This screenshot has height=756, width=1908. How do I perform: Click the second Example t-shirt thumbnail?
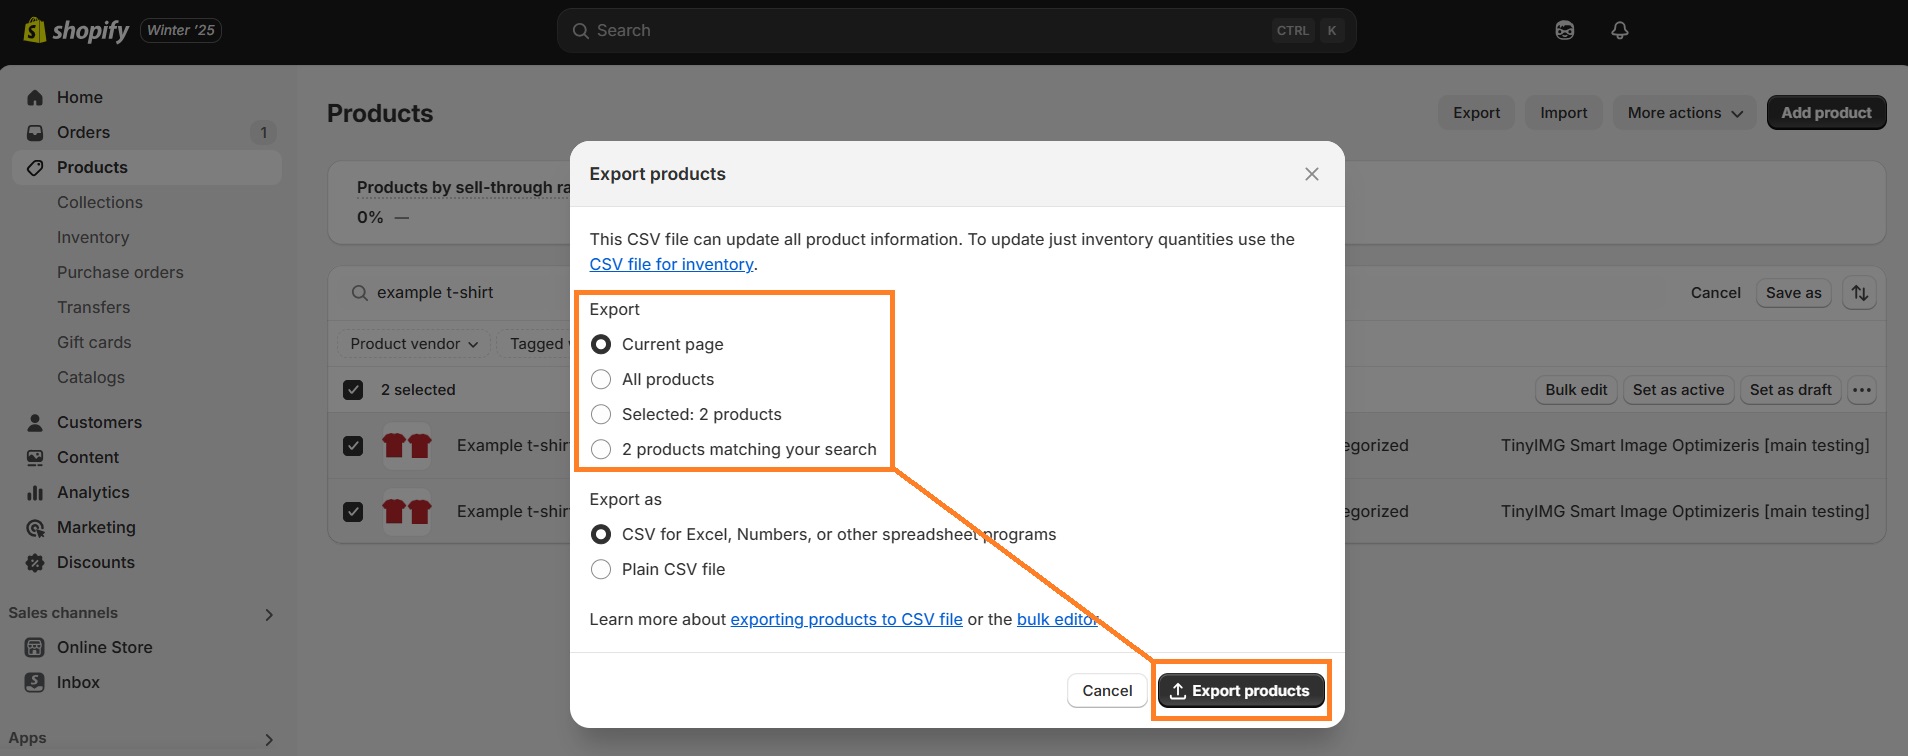click(x=407, y=511)
